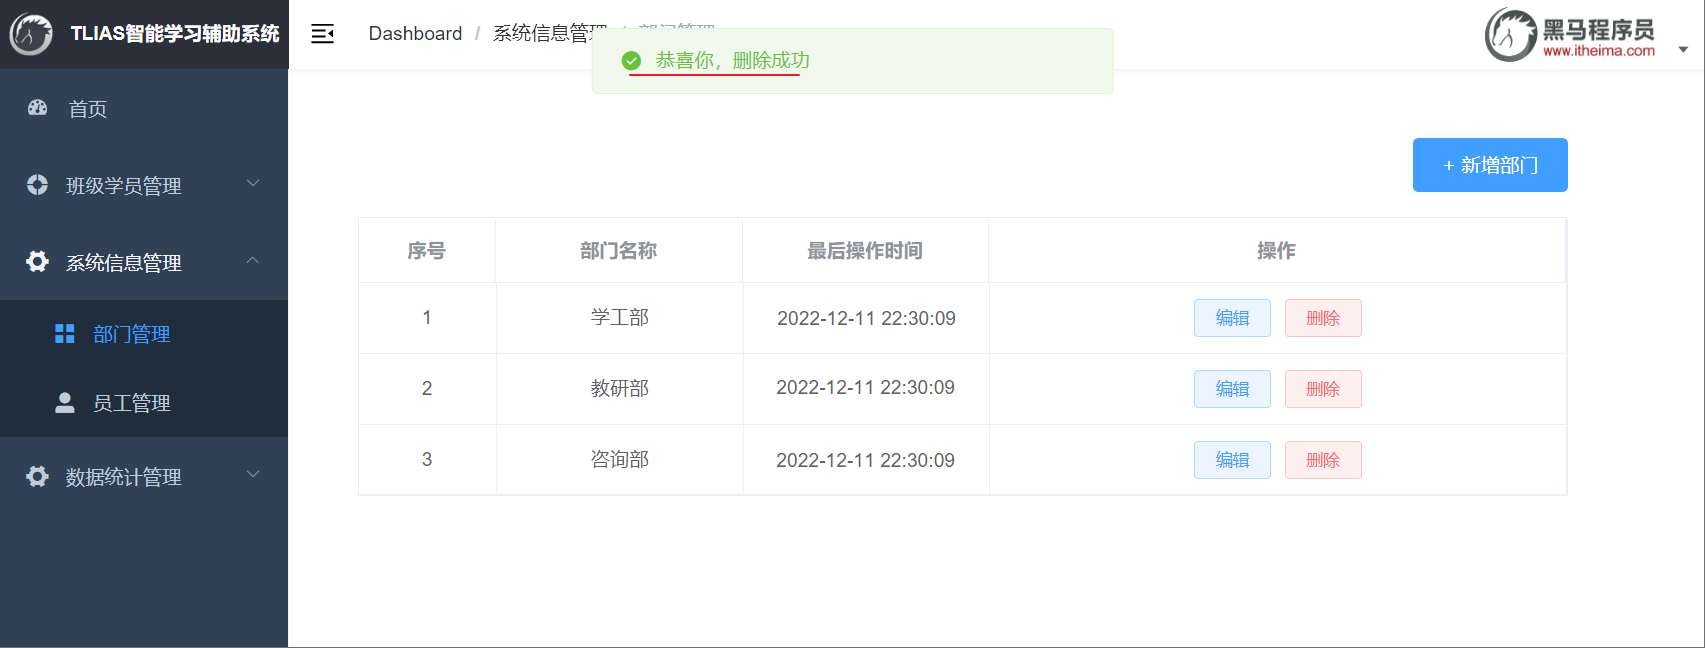1706x648 pixels.
Task: Click the dashboard icon beside 首页
Action: (38, 108)
